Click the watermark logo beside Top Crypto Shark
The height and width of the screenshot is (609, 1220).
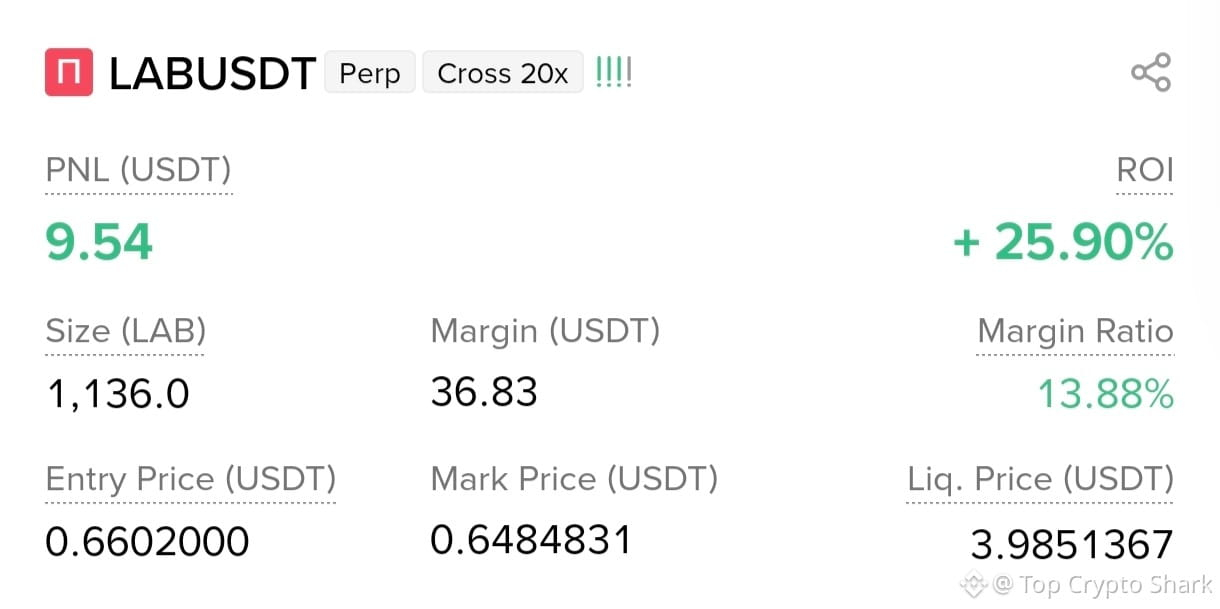pos(974,583)
